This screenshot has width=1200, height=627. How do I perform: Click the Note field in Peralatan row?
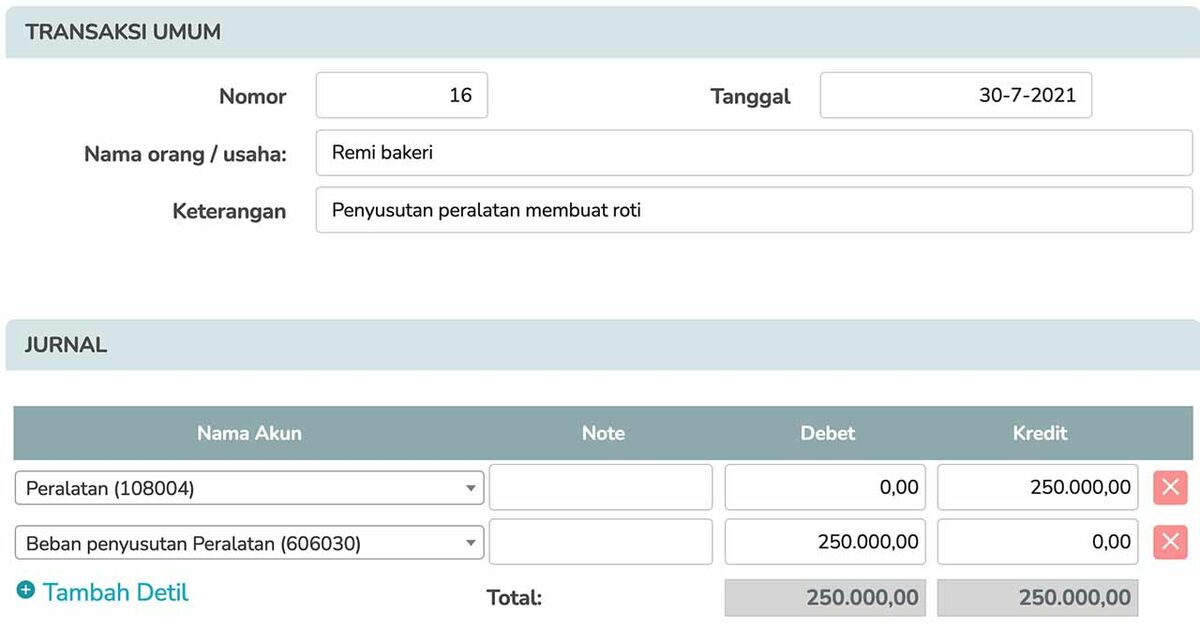[x=600, y=488]
